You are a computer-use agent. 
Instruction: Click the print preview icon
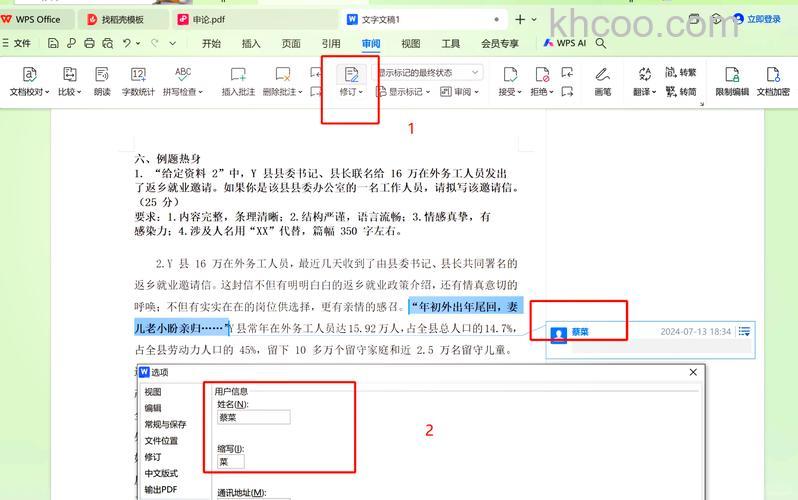107,43
